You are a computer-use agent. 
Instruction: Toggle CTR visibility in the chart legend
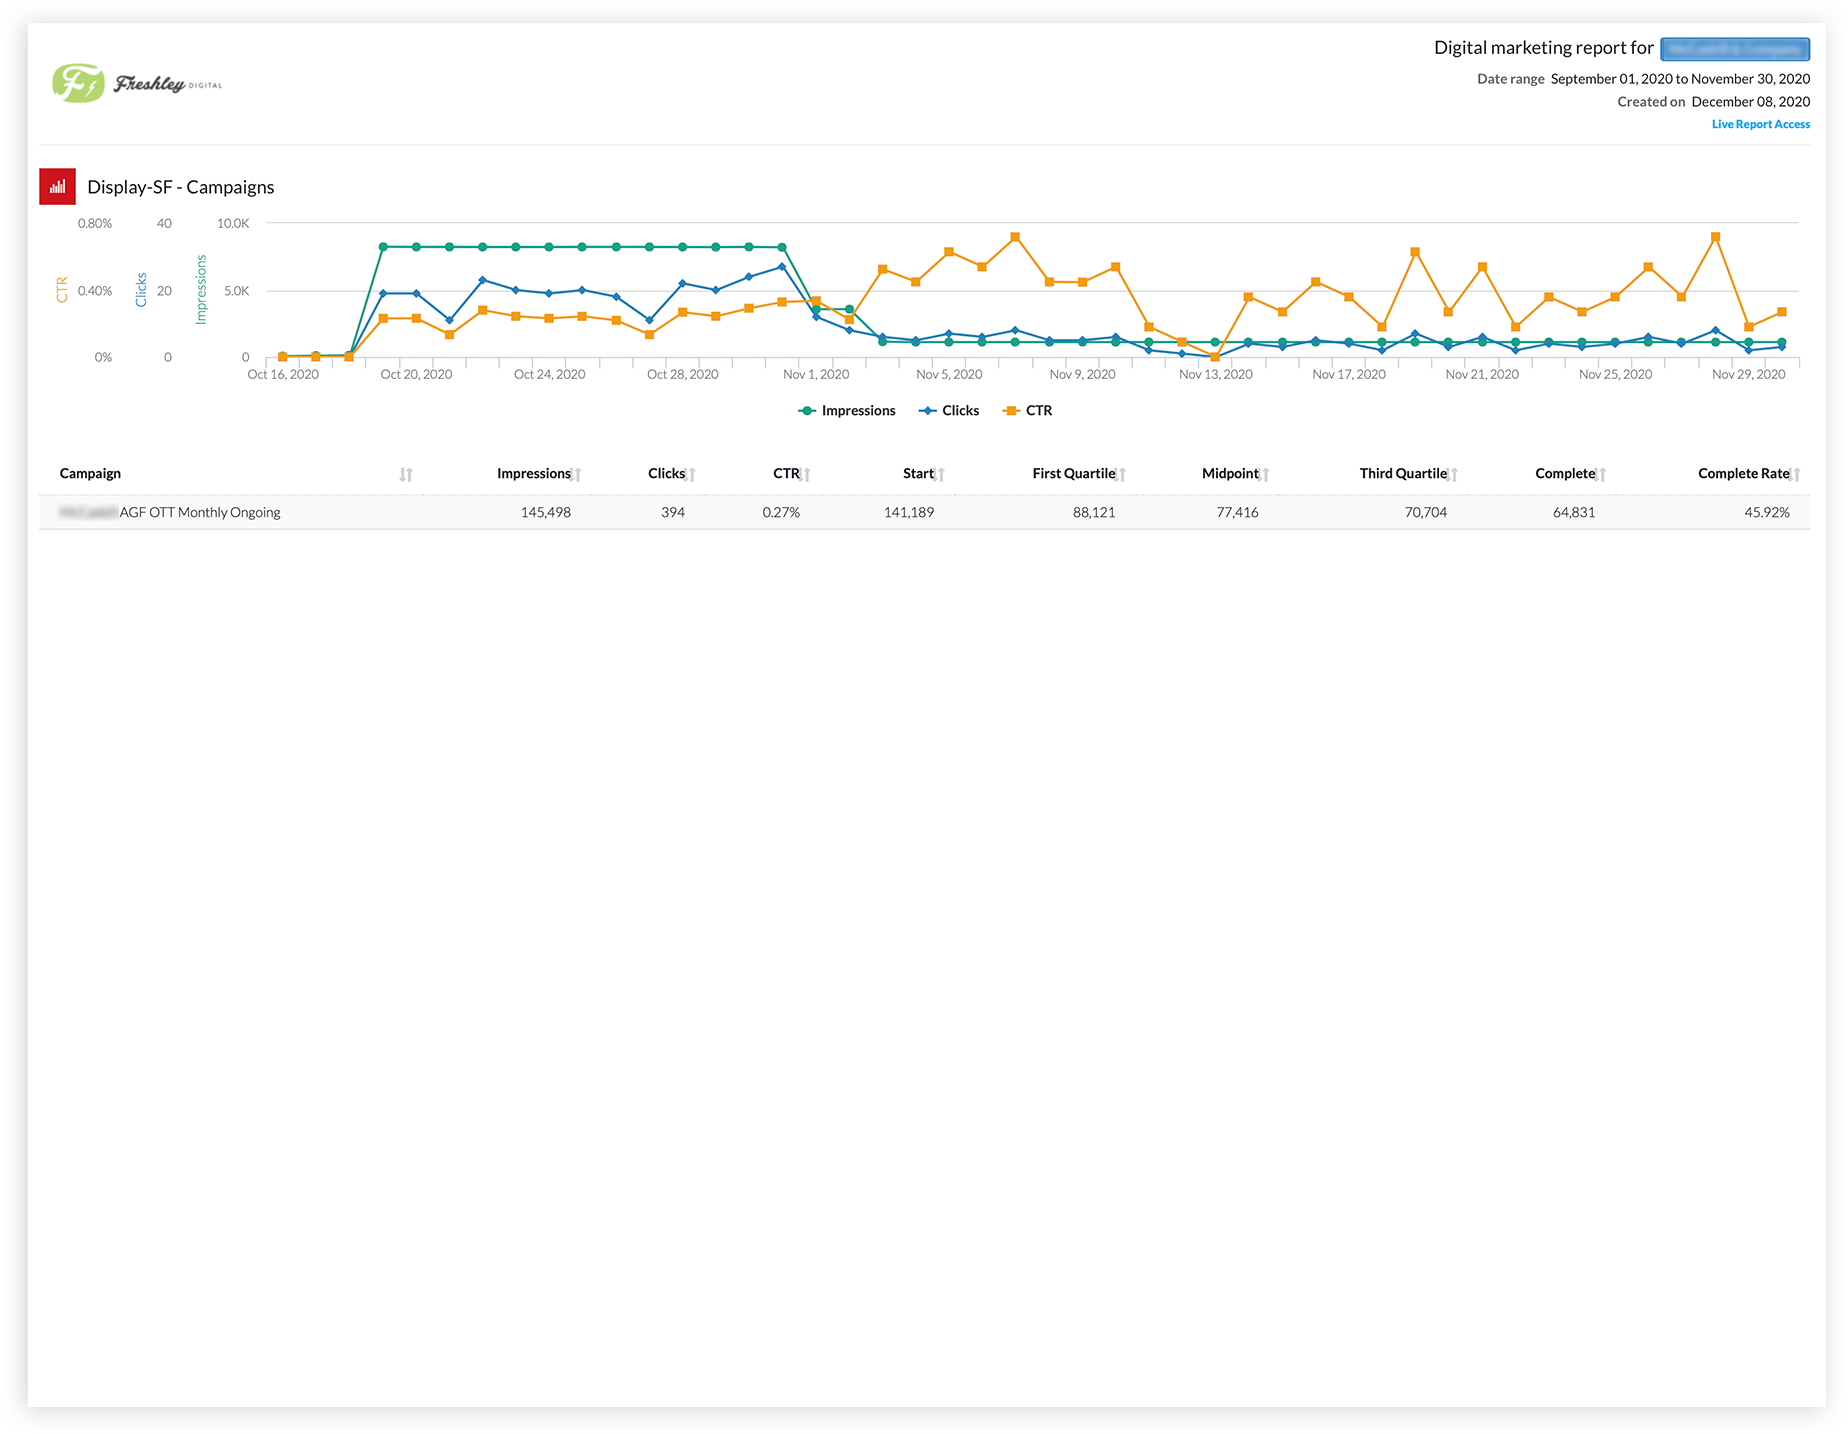tap(1028, 410)
